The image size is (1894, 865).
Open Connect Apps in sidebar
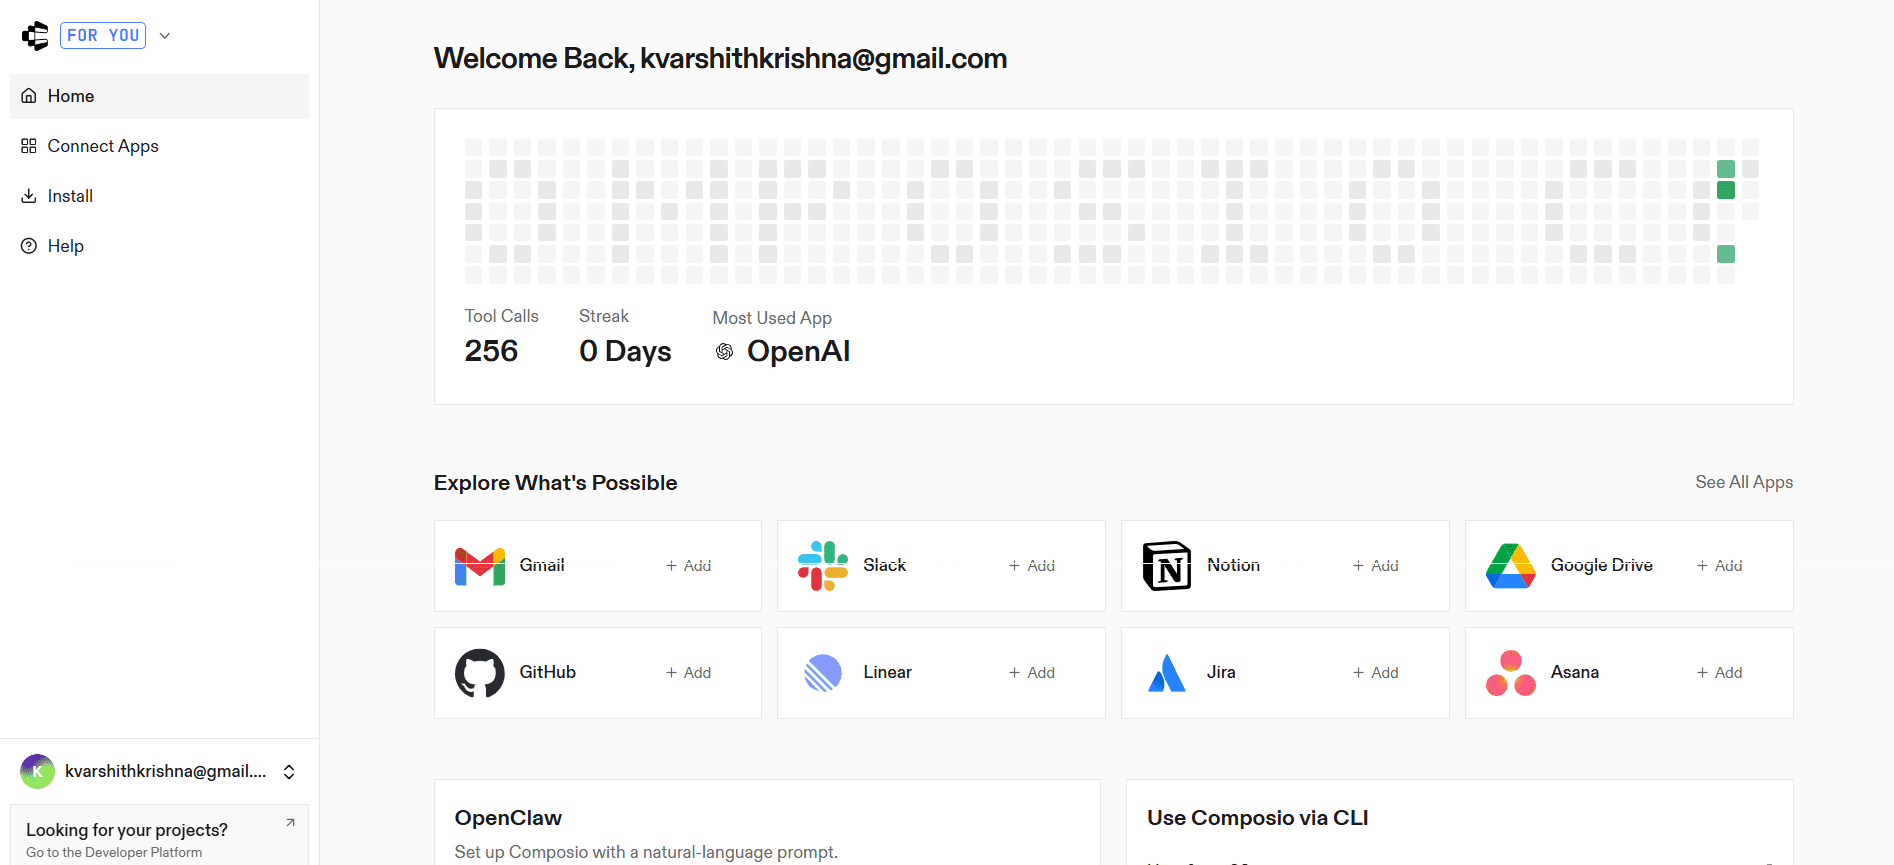click(159, 146)
